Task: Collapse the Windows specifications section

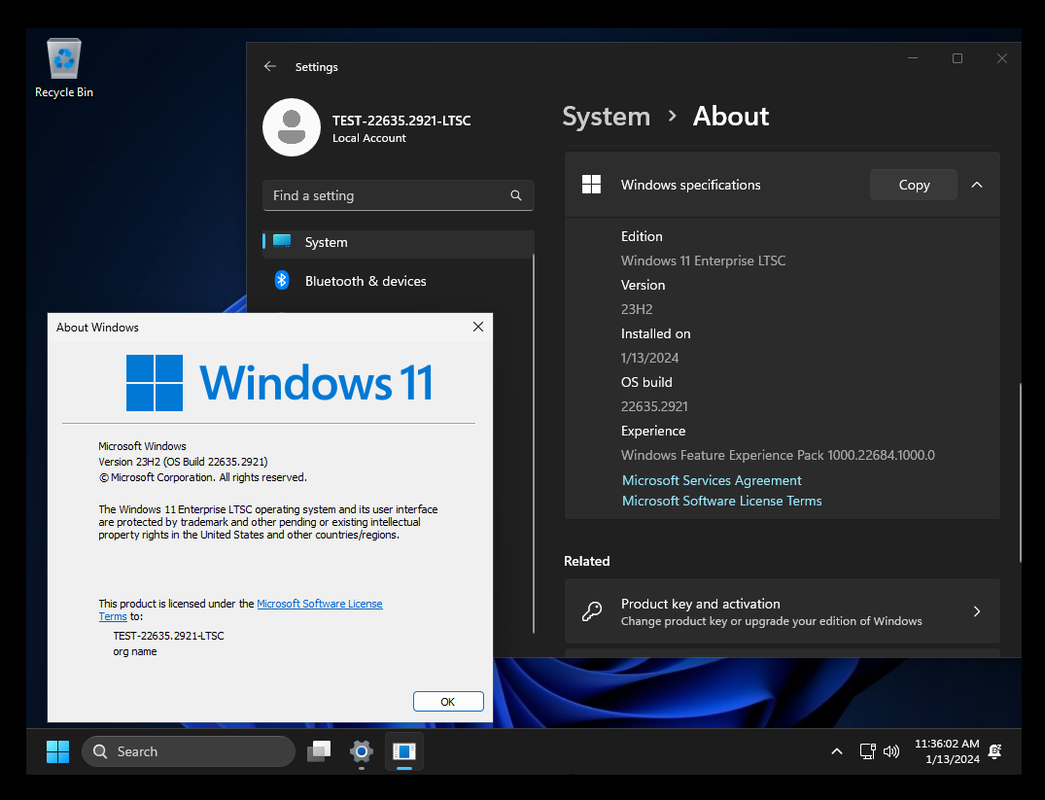Action: coord(977,185)
